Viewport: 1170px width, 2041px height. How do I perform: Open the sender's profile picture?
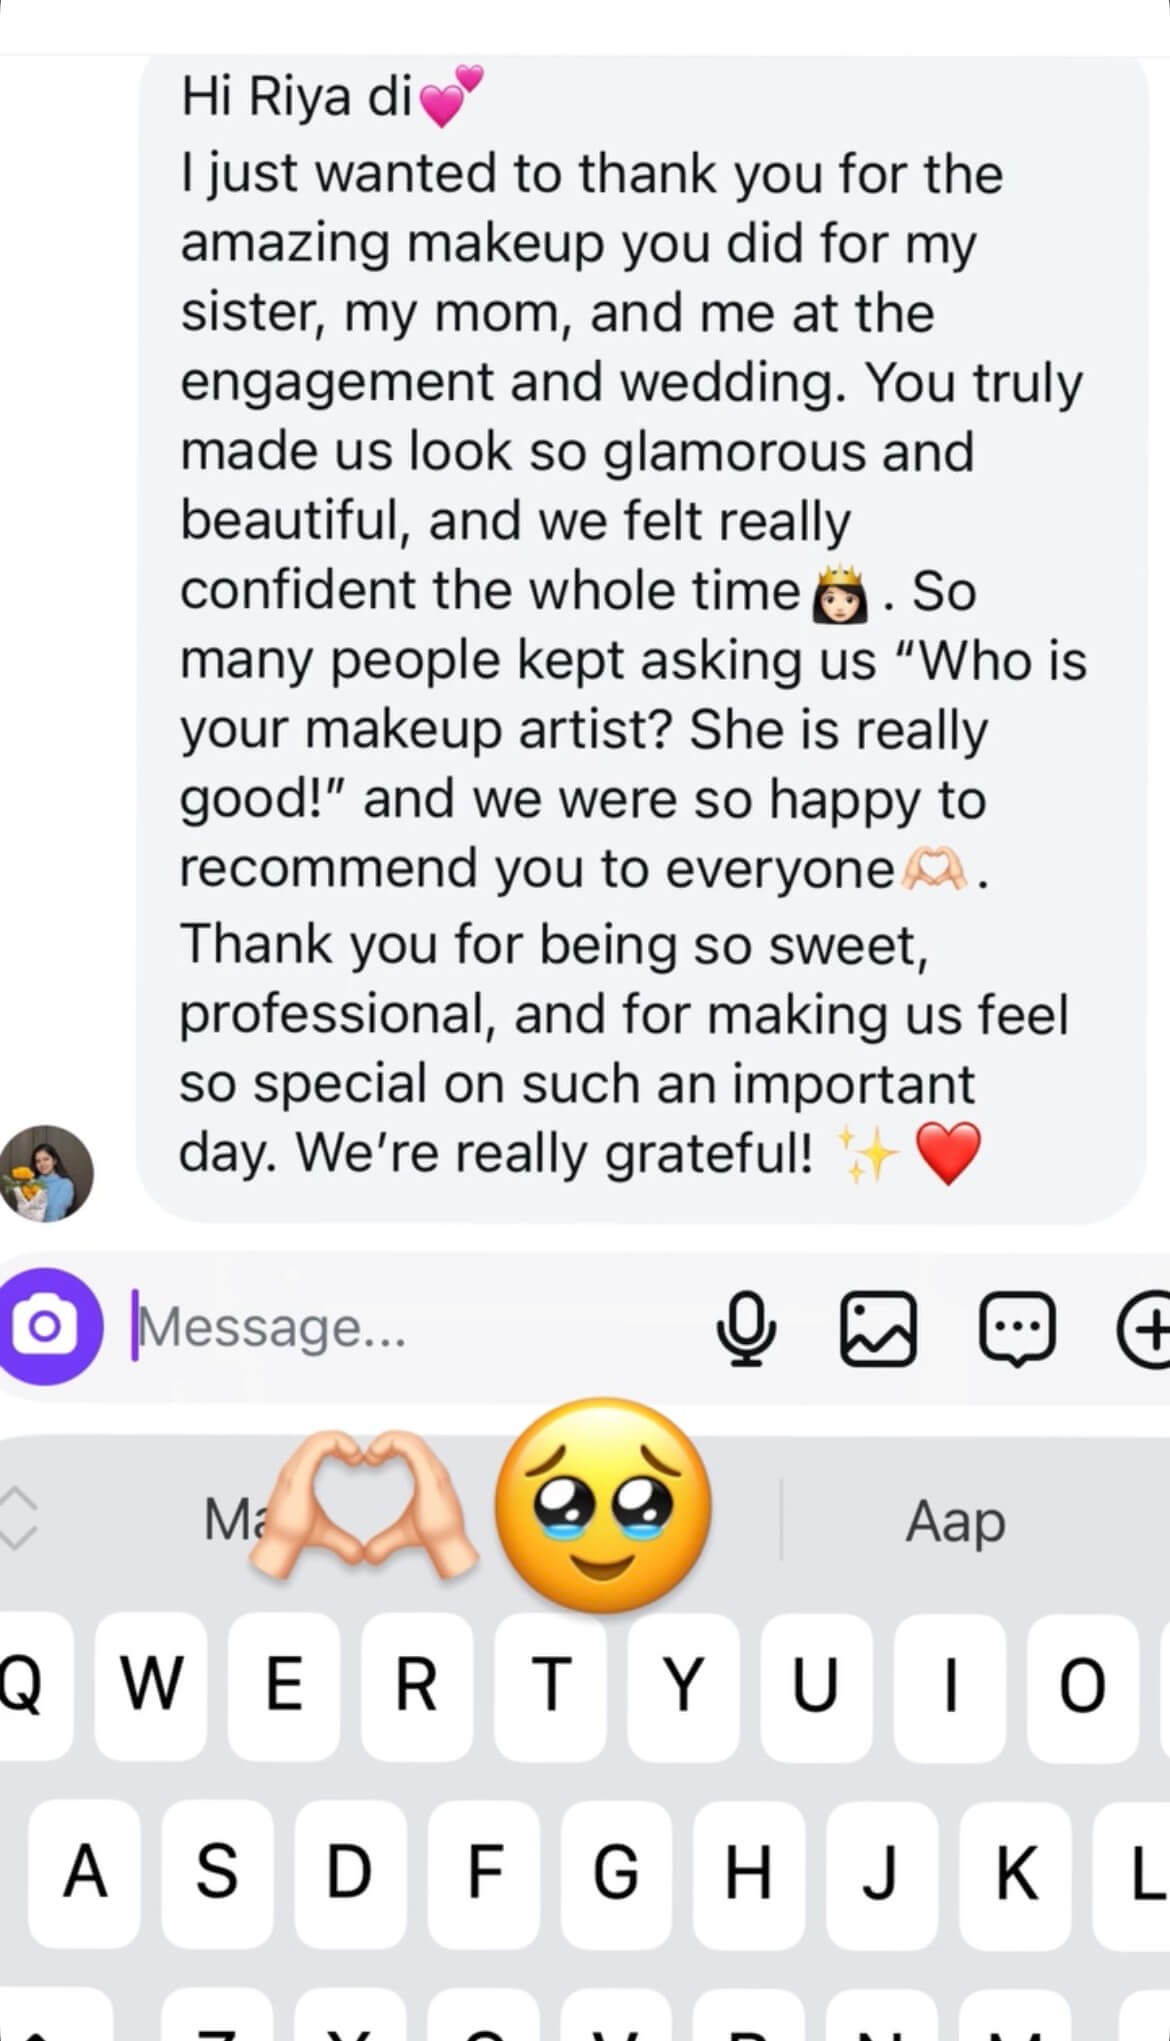click(x=46, y=1173)
